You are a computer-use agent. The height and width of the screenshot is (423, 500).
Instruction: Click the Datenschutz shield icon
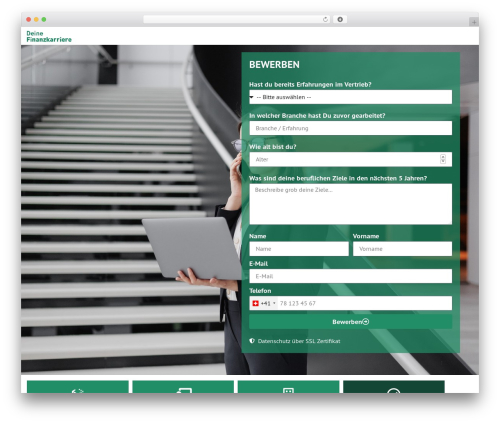[252, 341]
